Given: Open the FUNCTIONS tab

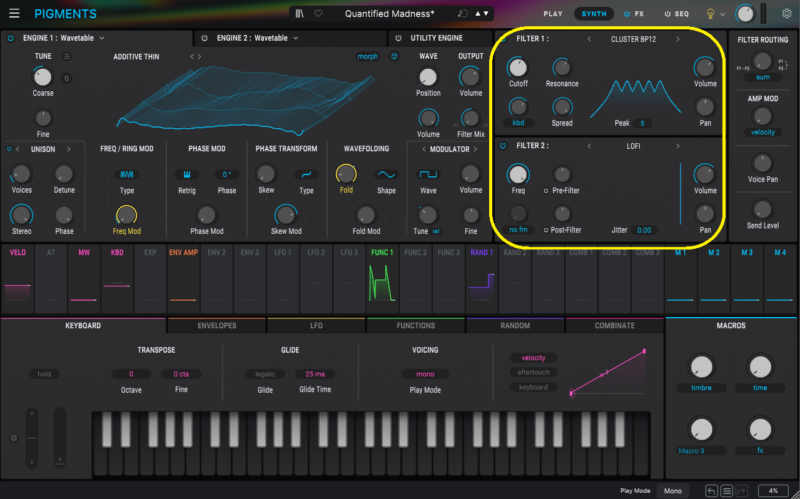Looking at the screenshot, I should point(416,326).
